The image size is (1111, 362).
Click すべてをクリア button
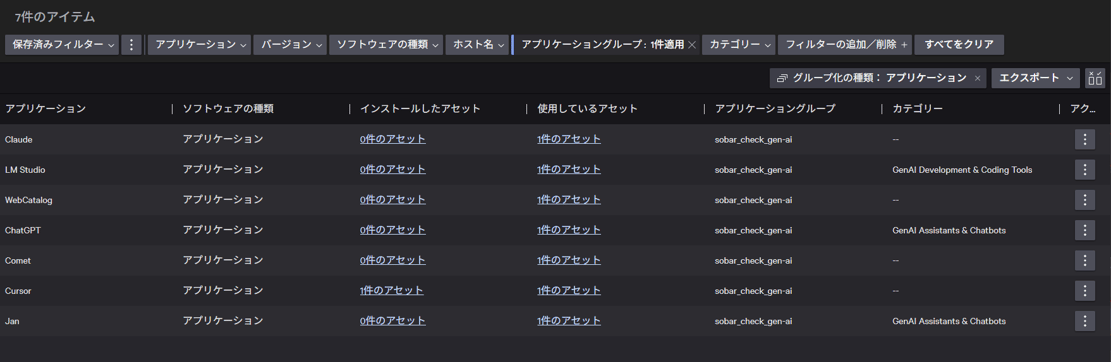[x=959, y=44]
